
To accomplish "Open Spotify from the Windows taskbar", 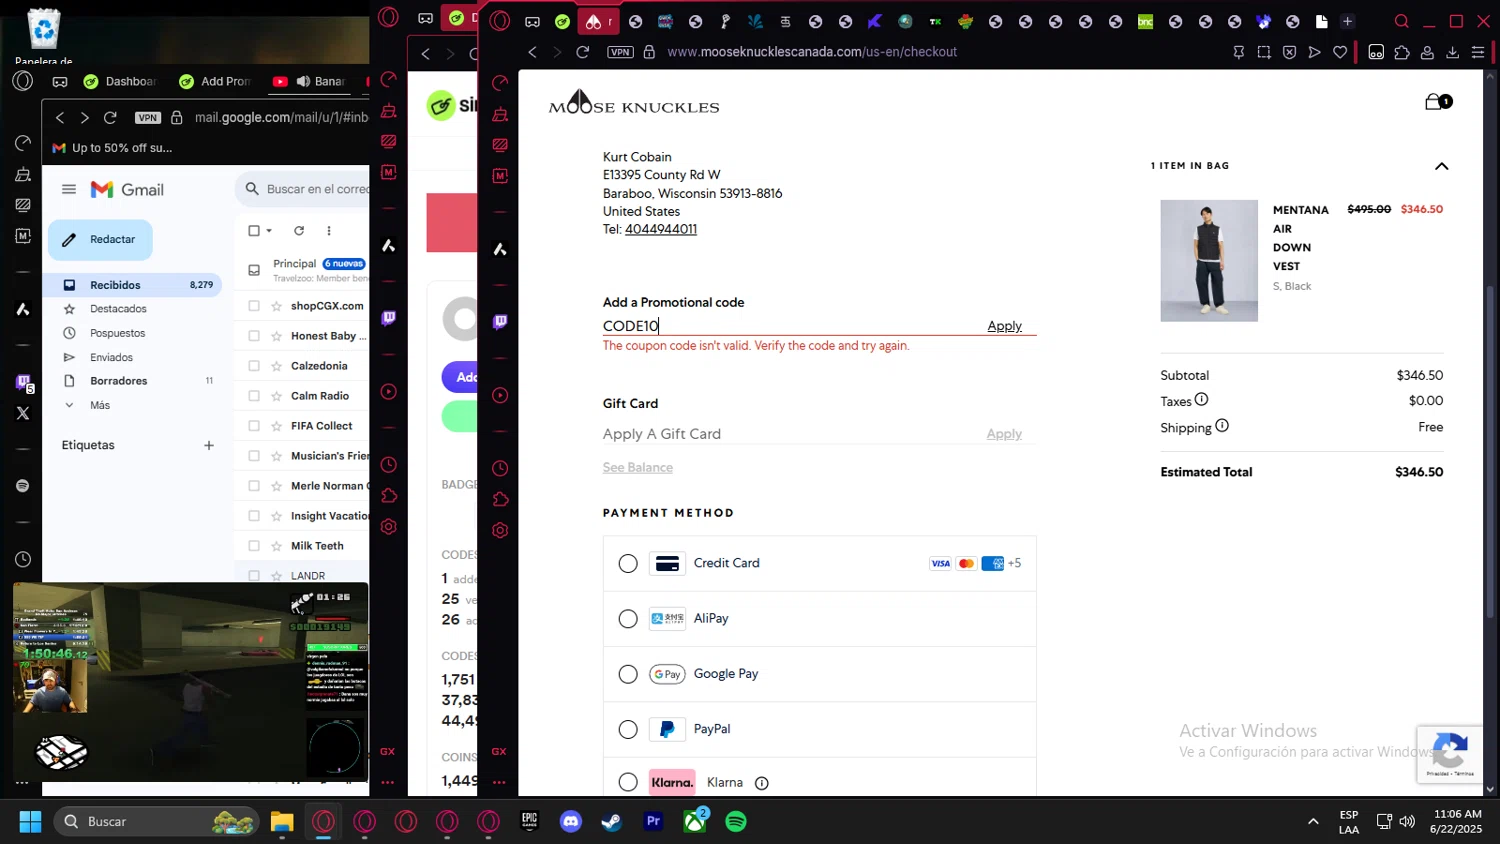I will (x=736, y=822).
